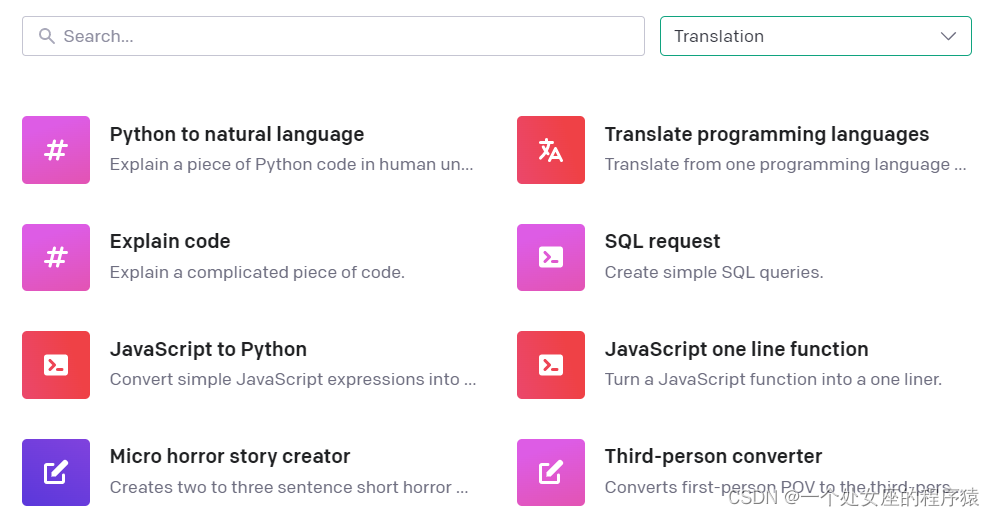
Task: Click the SQL request terminal icon
Action: [x=551, y=257]
